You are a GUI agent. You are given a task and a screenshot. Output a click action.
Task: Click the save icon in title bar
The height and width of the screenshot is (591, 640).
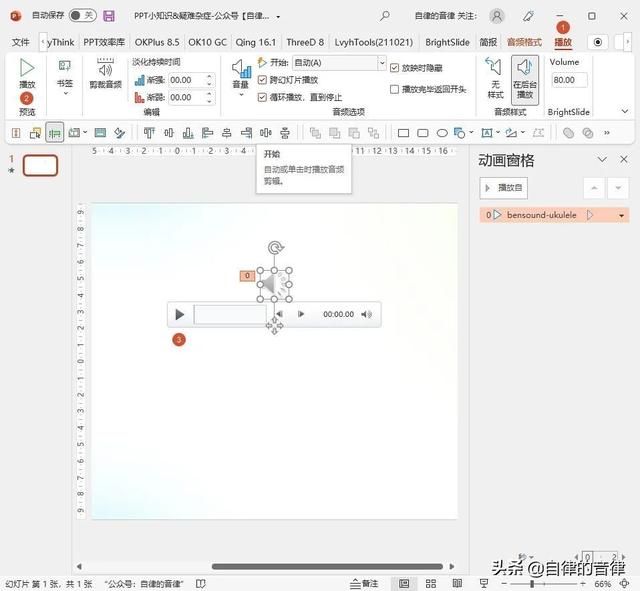click(x=109, y=16)
